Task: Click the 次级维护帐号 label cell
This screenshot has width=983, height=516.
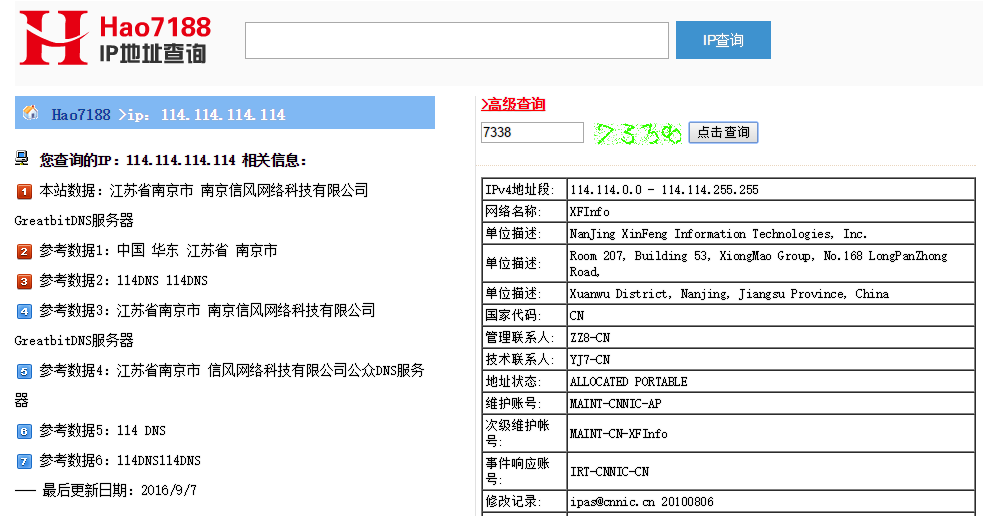Action: pos(524,433)
